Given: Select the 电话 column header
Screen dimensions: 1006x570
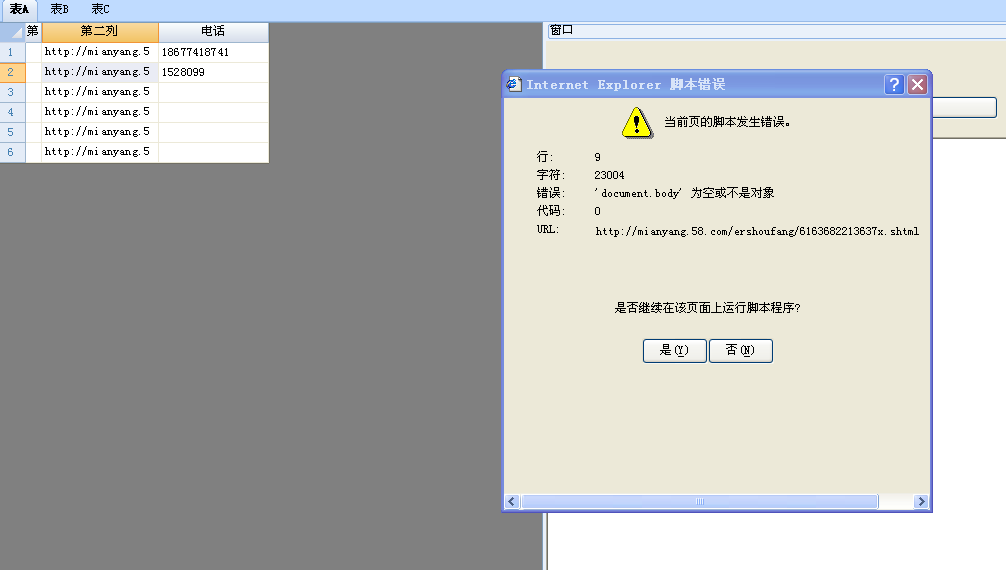Looking at the screenshot, I should 213,31.
